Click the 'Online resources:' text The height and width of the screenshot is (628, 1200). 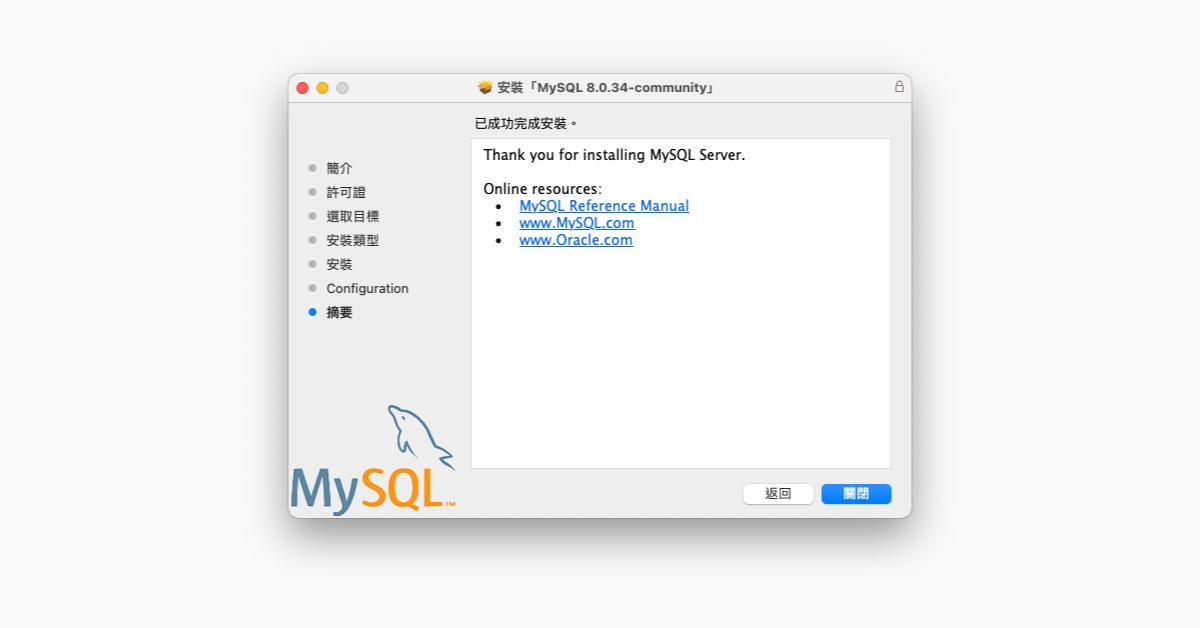pyautogui.click(x=543, y=189)
